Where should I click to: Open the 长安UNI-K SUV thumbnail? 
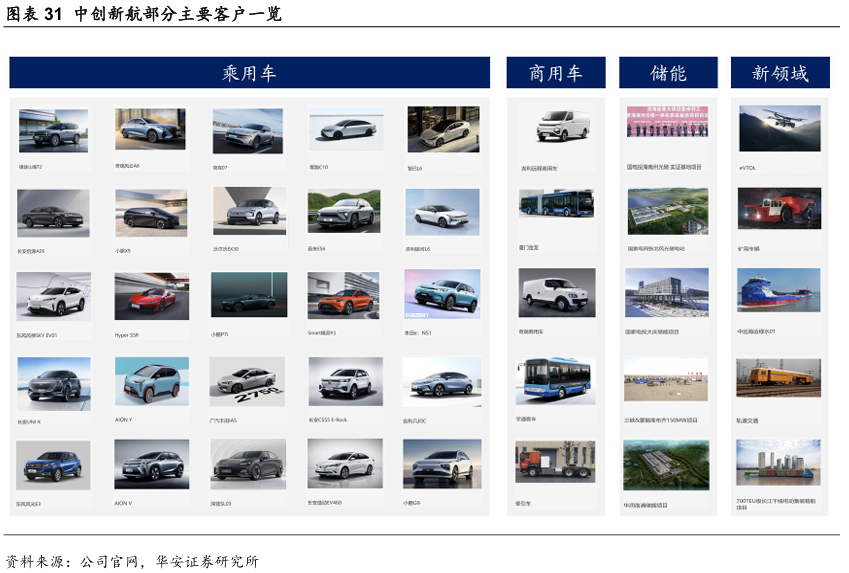[x=54, y=383]
